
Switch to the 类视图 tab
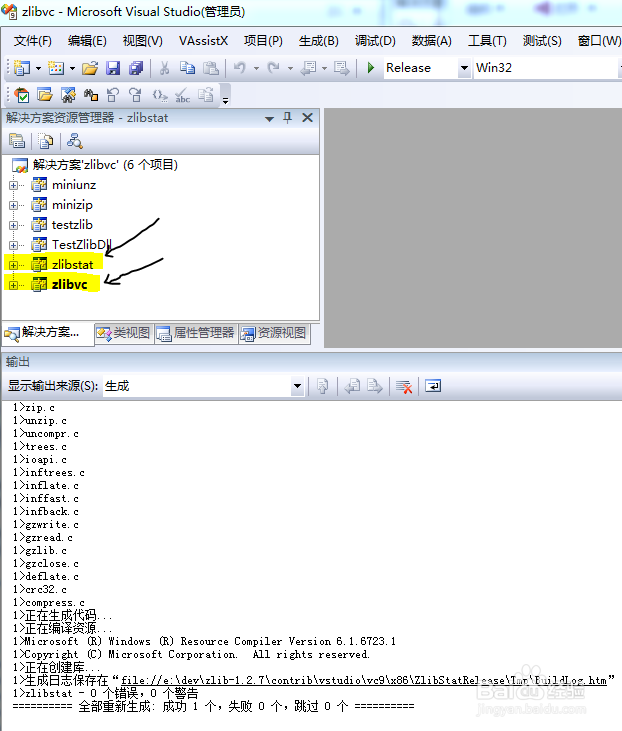(124, 333)
